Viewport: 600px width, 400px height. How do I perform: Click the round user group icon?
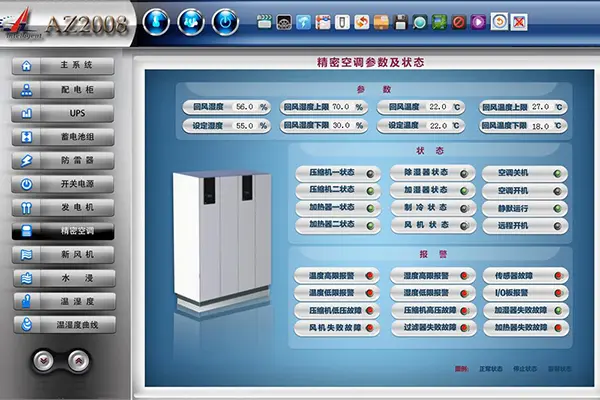190,20
